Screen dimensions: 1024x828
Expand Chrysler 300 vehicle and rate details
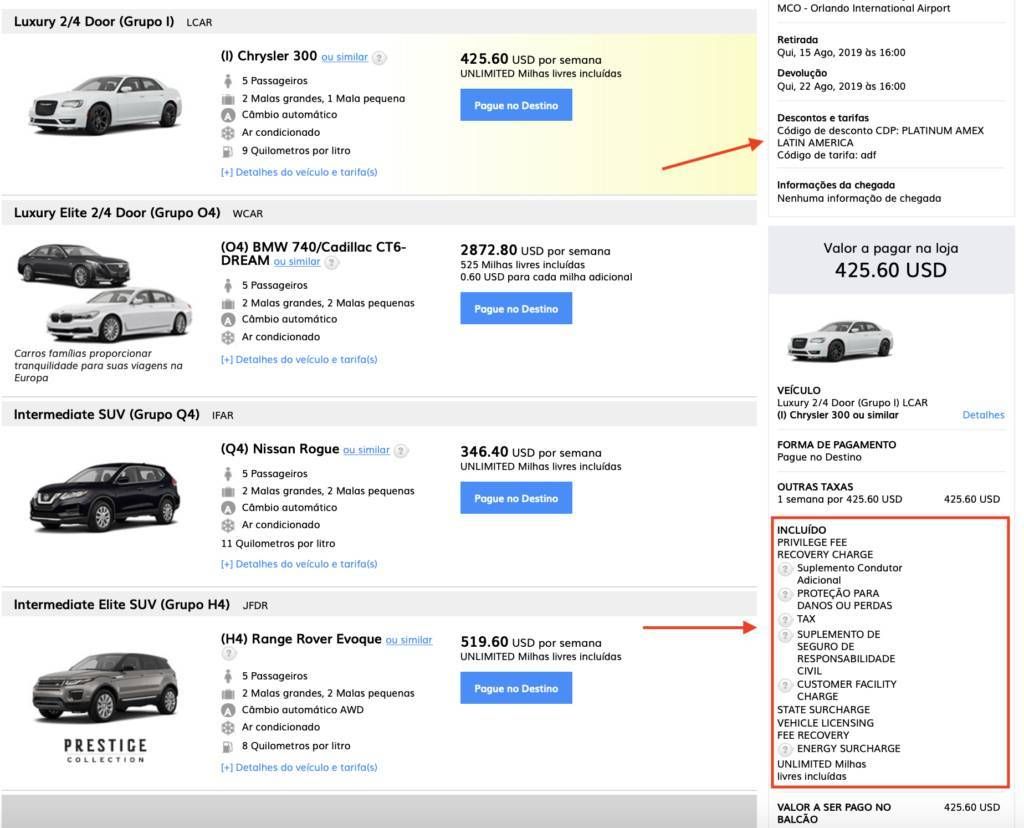pyautogui.click(x=299, y=172)
